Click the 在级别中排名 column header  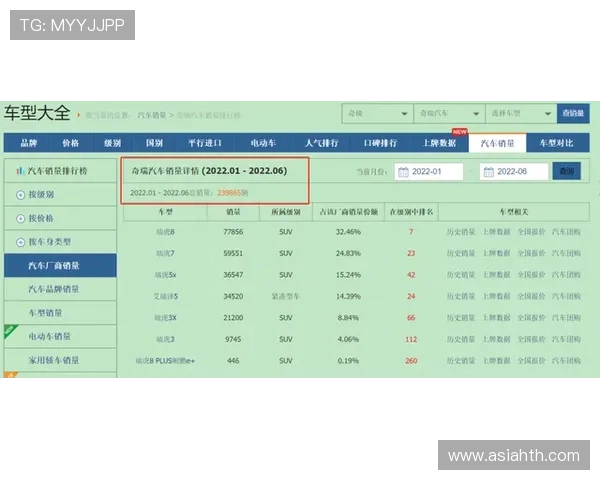411,212
